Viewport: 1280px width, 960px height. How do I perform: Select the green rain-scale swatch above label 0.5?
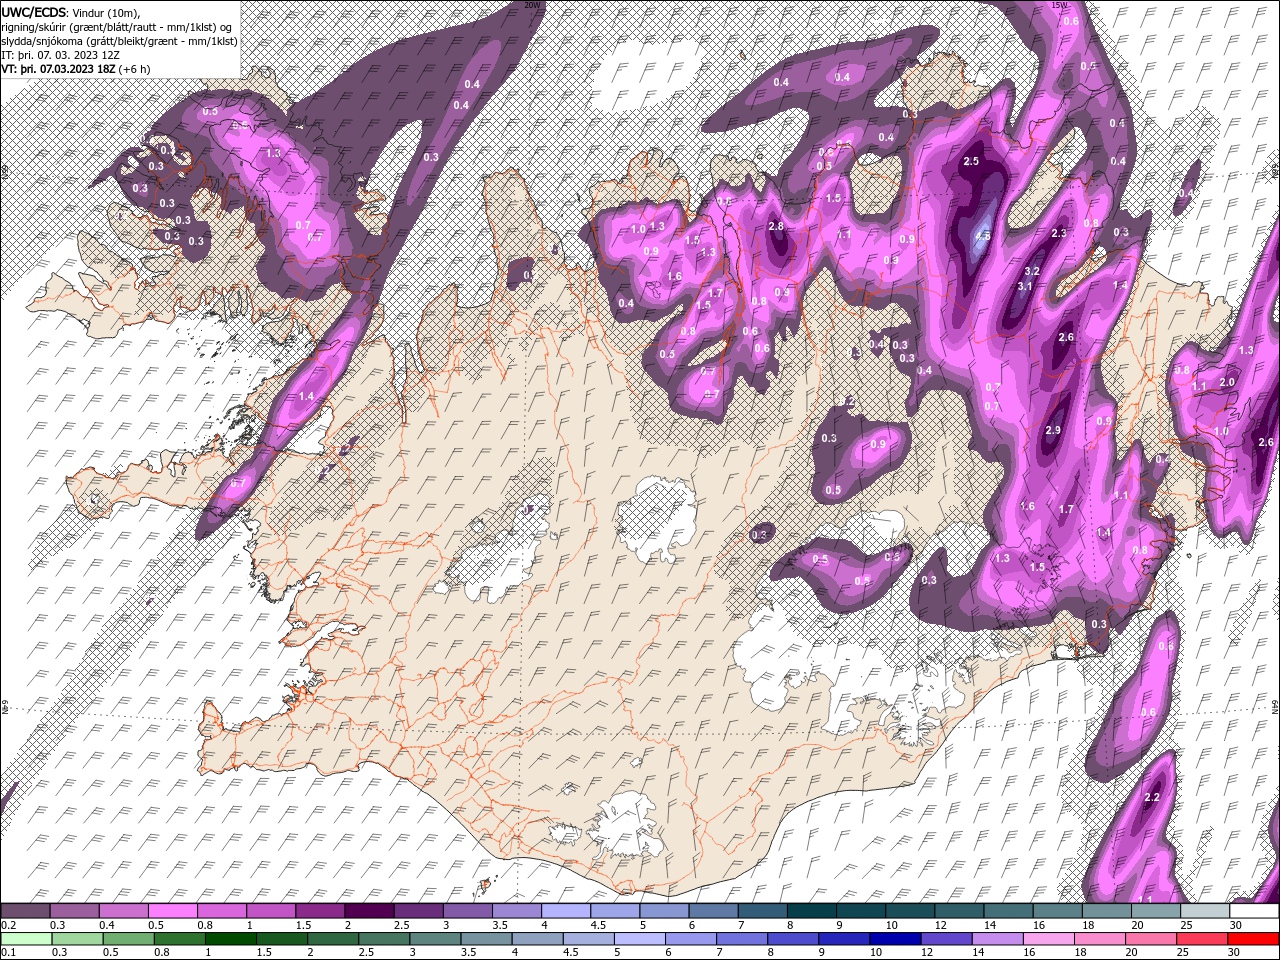click(x=128, y=939)
